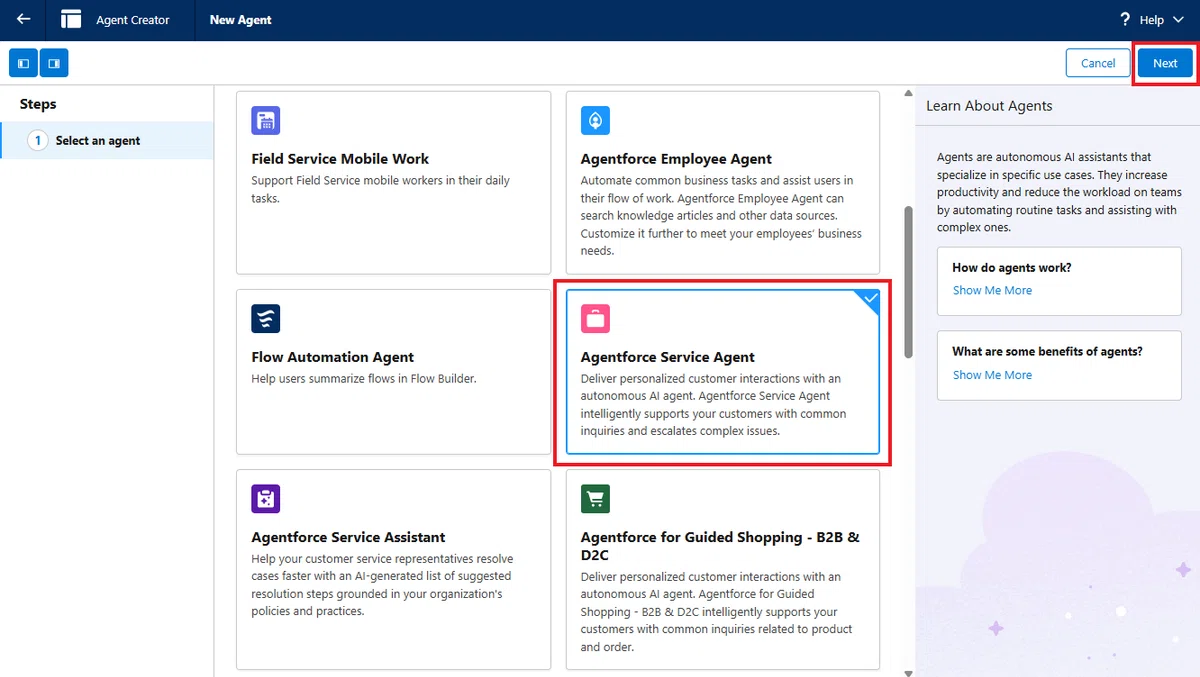The width and height of the screenshot is (1200, 677).
Task: Click the Help question mark icon
Action: pyautogui.click(x=1125, y=19)
